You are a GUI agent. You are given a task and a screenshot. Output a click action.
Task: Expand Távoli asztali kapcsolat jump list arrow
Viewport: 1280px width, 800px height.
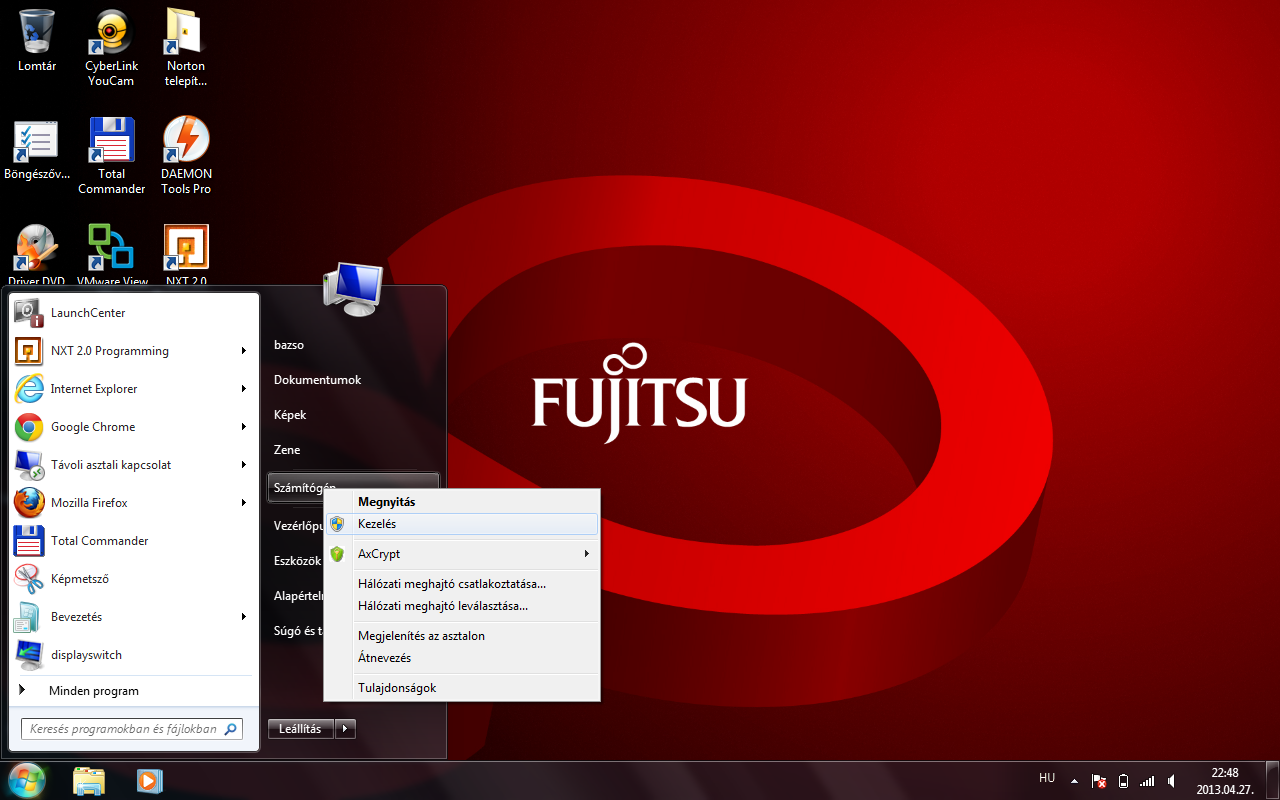pyautogui.click(x=244, y=465)
